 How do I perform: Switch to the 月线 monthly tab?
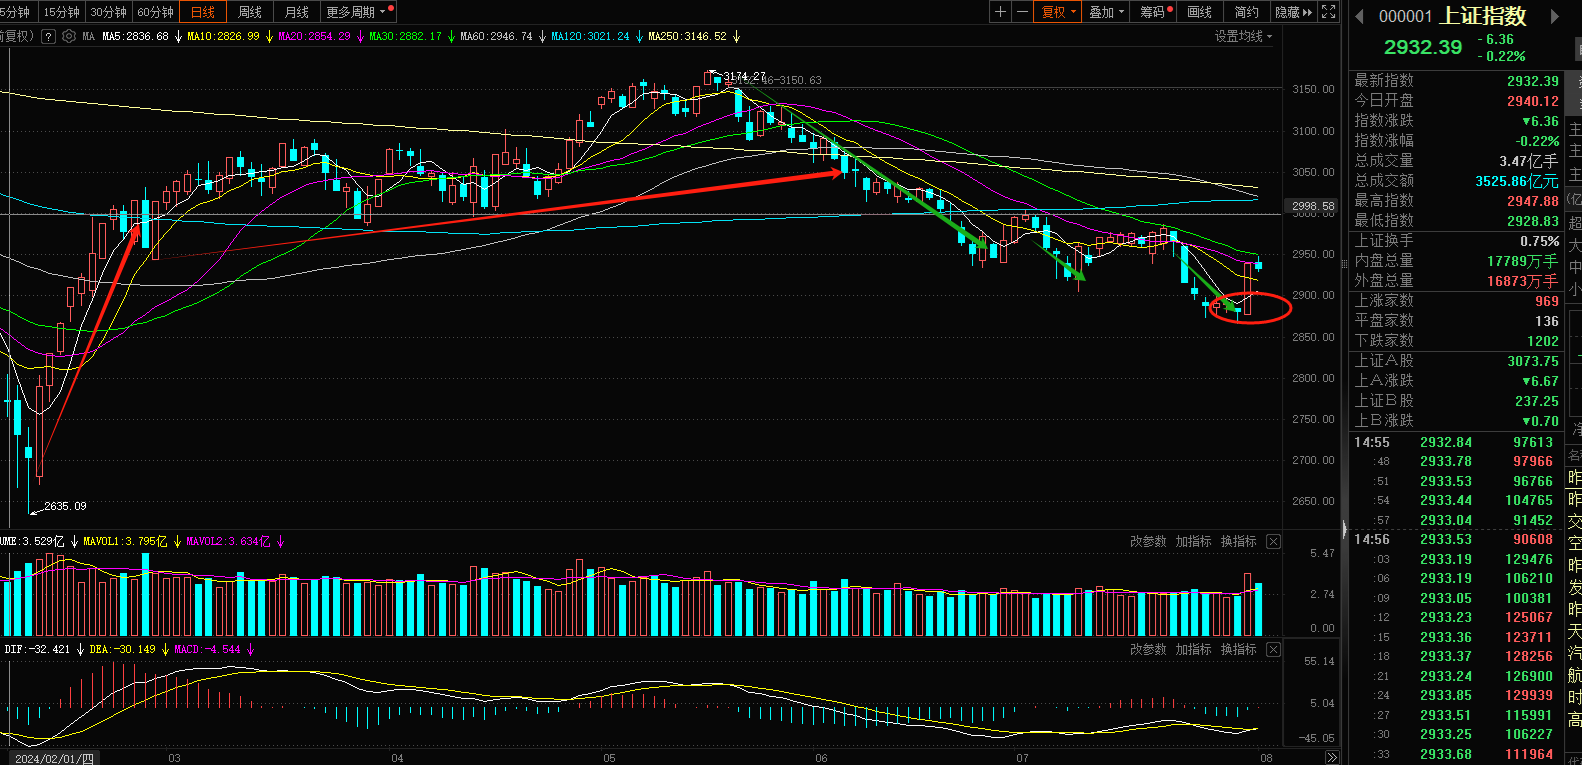pos(297,12)
